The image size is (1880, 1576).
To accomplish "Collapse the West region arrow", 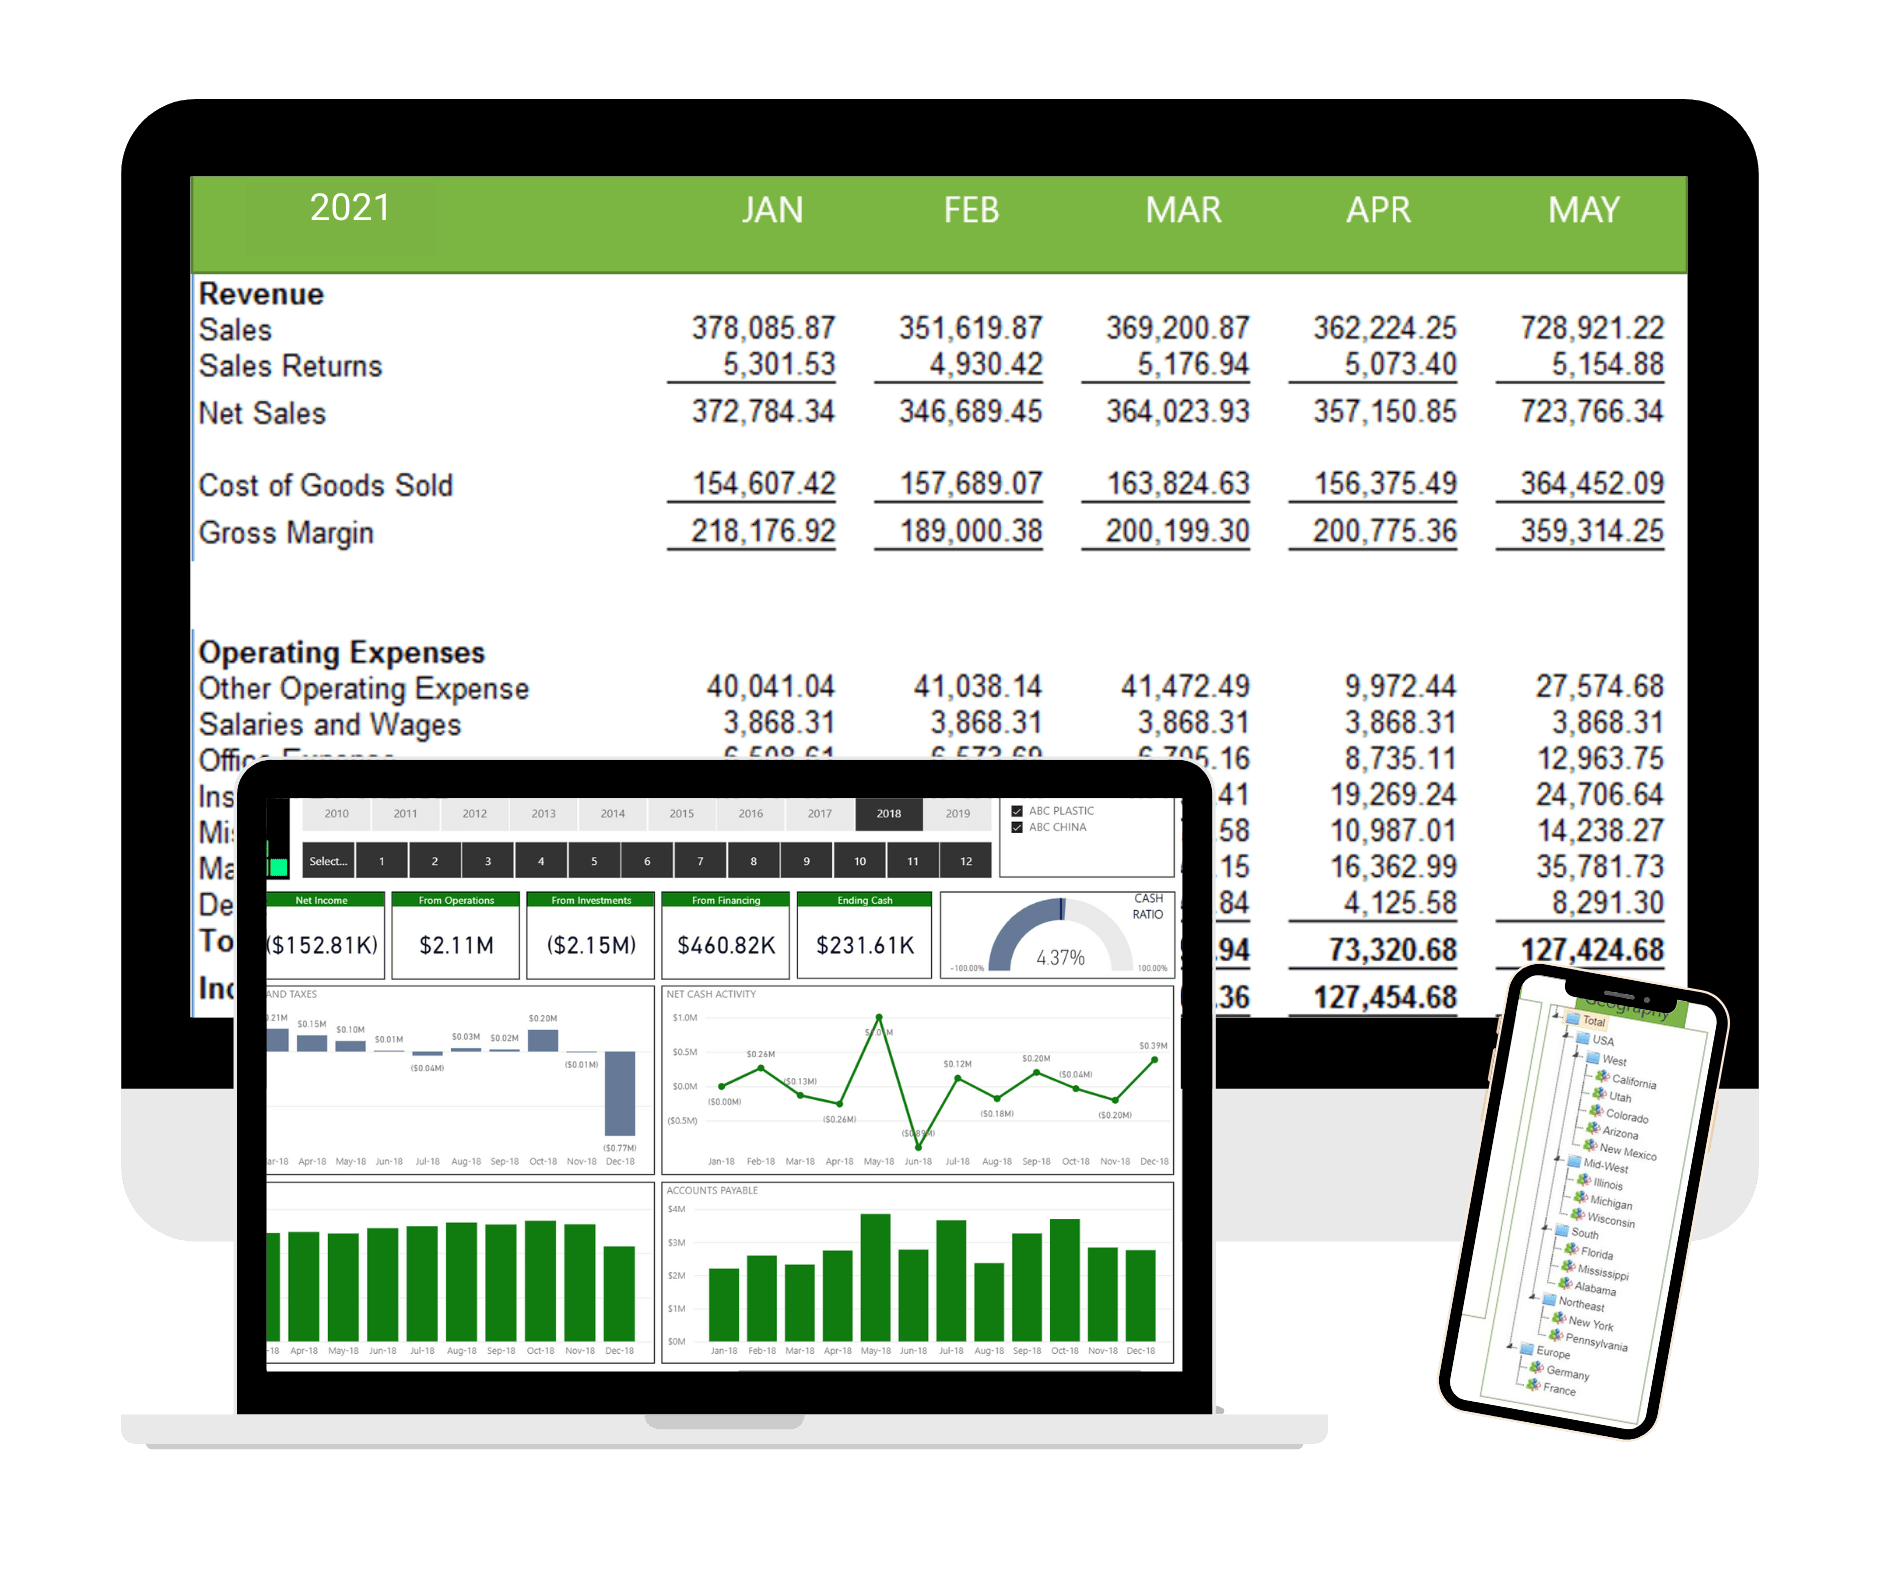I will coord(1577,1054).
